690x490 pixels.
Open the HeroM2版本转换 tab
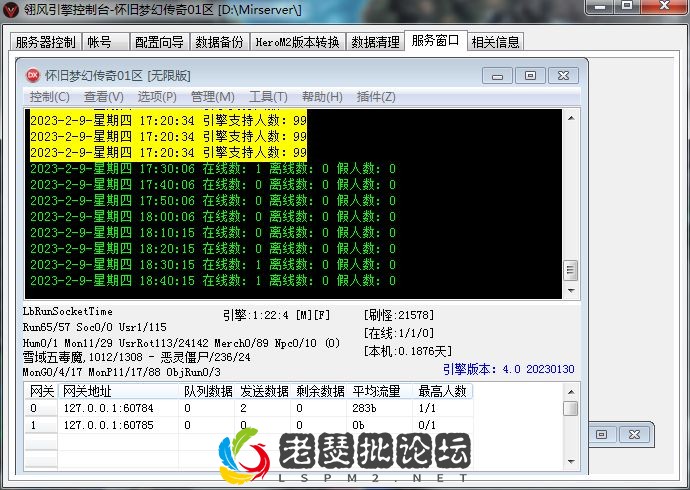tap(297, 42)
